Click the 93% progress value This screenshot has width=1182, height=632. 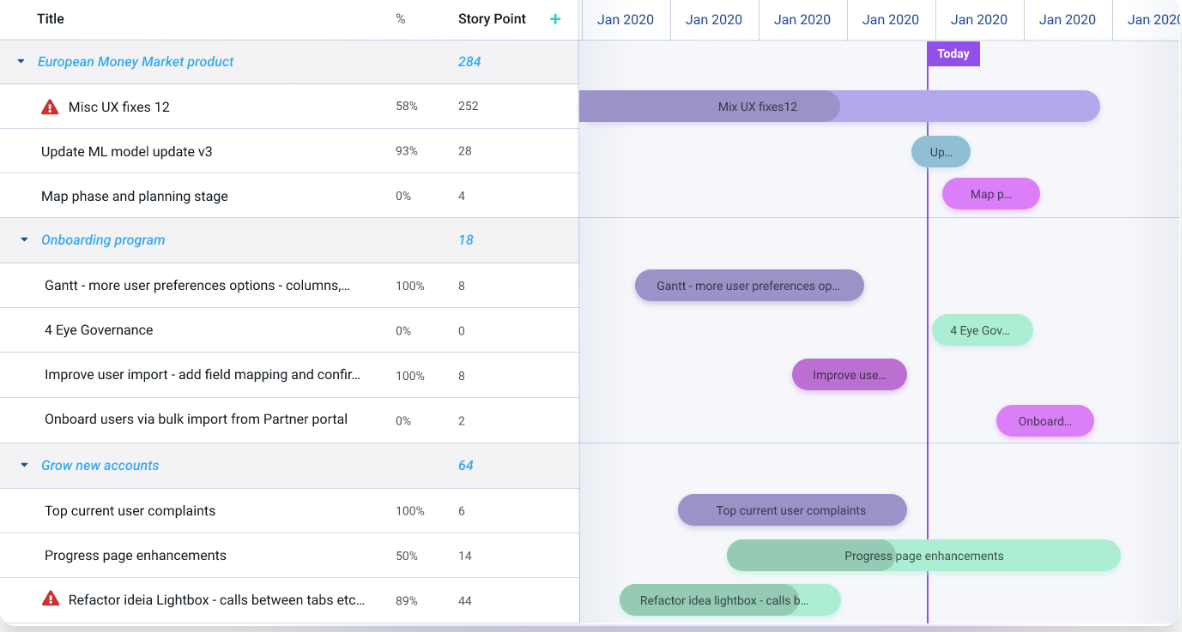tap(406, 151)
